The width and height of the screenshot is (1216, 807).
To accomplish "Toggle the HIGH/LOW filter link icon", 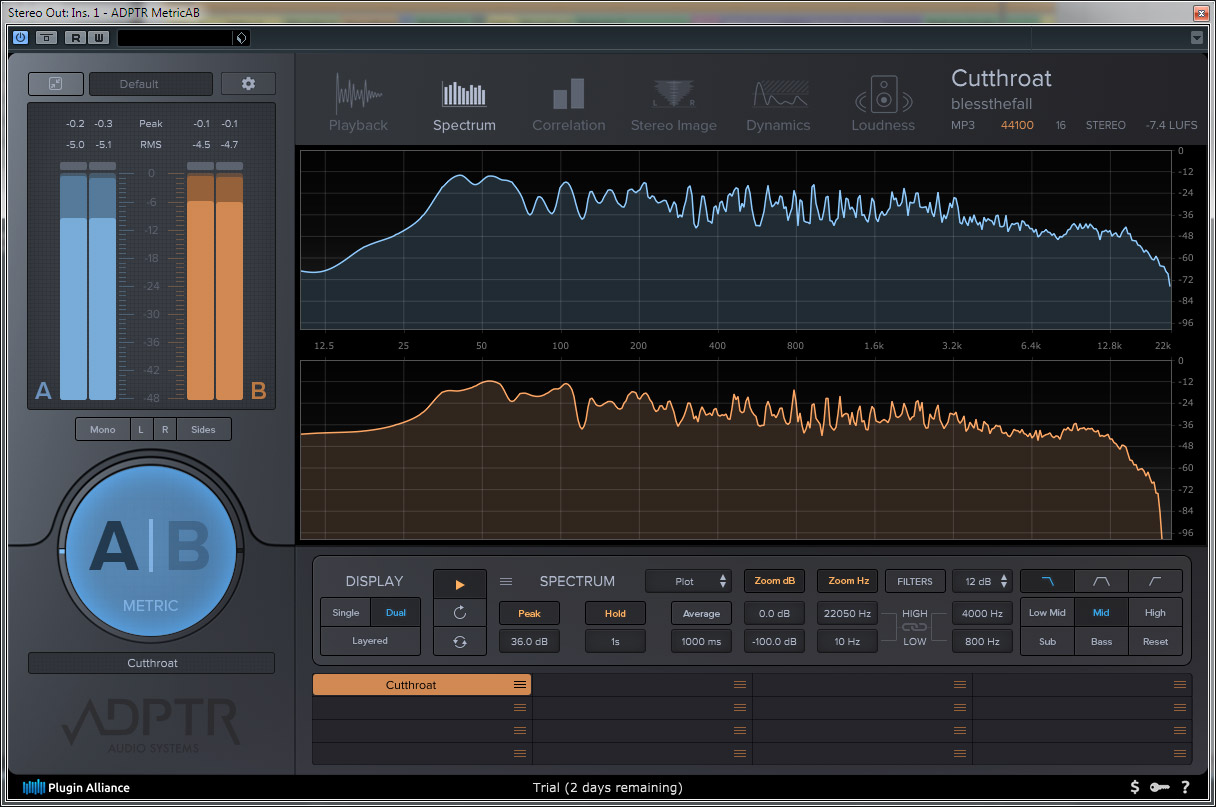I will point(915,627).
